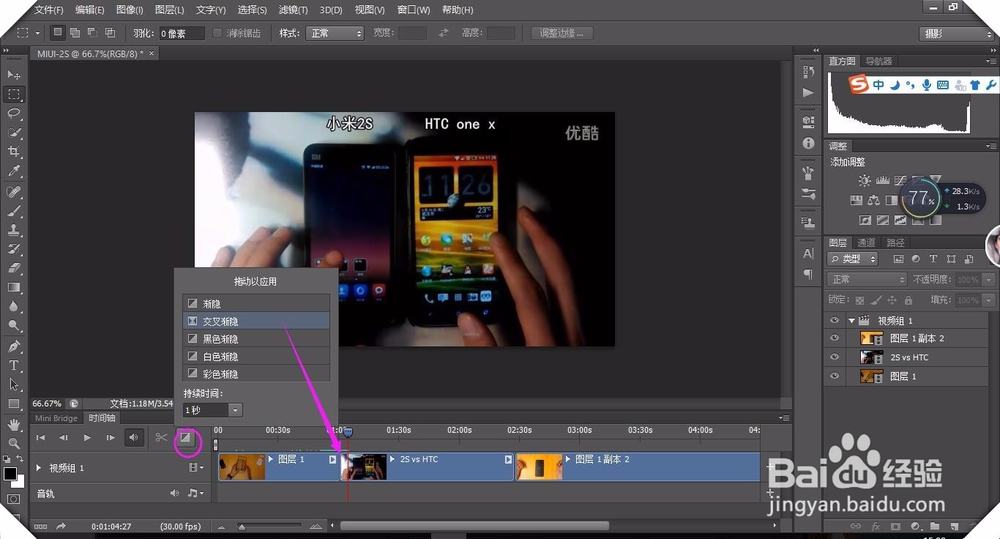
Task: Select the Eyedropper tool
Action: click(13, 171)
